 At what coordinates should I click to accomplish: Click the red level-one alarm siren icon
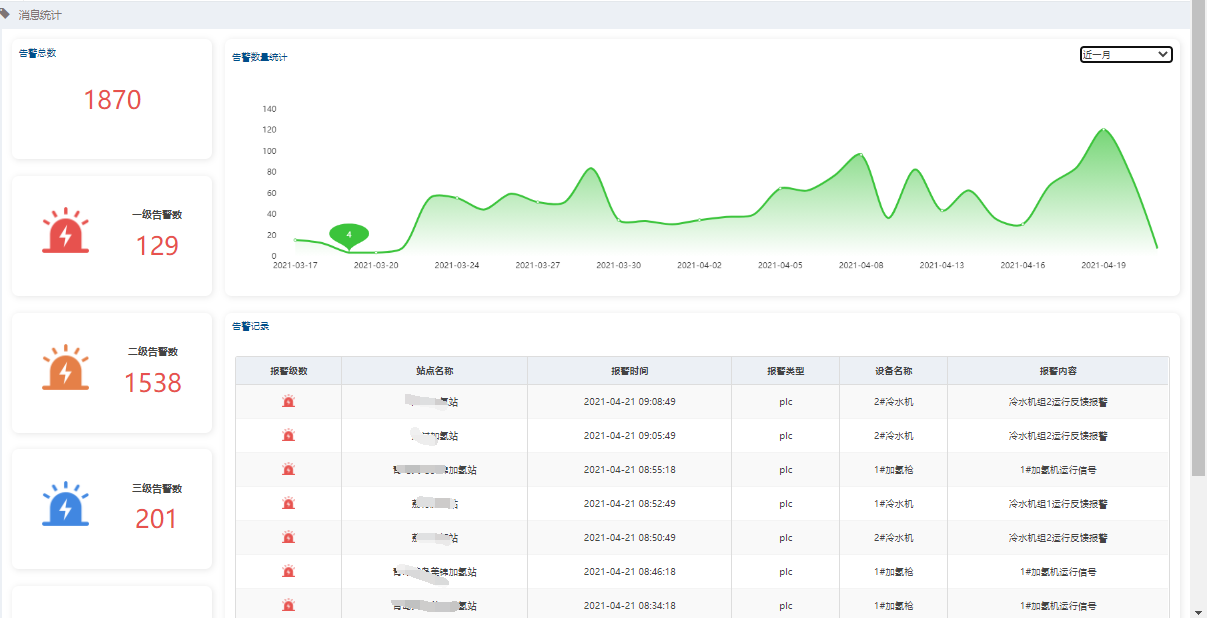point(65,231)
